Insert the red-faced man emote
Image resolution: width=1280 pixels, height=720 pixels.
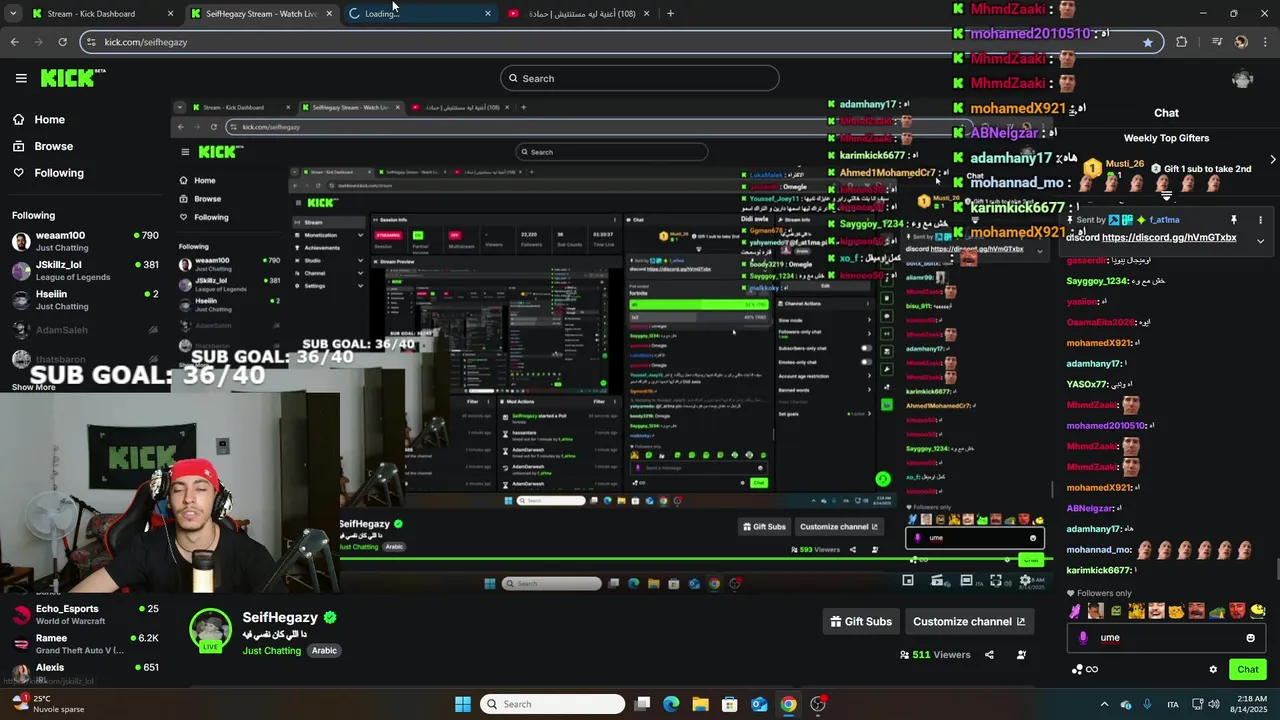(x=1238, y=611)
